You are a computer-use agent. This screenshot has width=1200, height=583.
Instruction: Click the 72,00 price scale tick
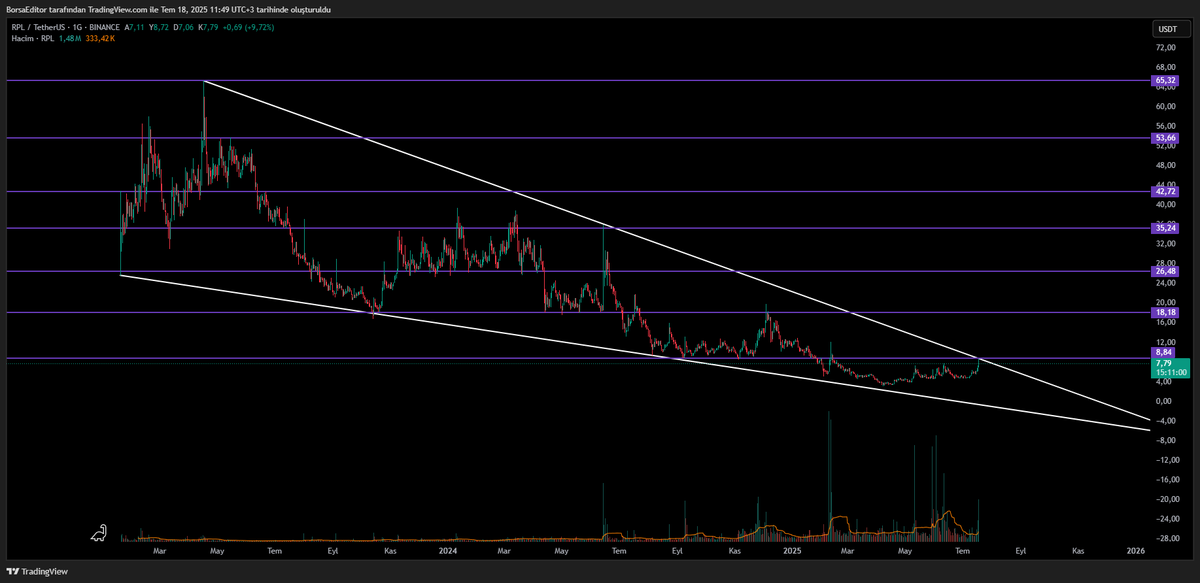pyautogui.click(x=1164, y=48)
